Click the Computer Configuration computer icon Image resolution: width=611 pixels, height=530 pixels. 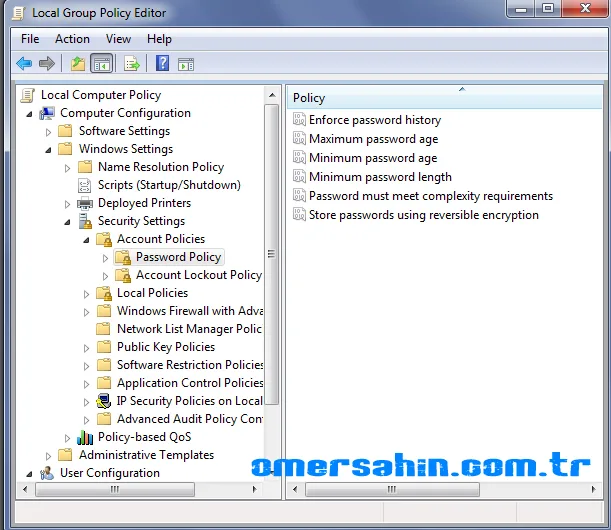pyautogui.click(x=47, y=113)
